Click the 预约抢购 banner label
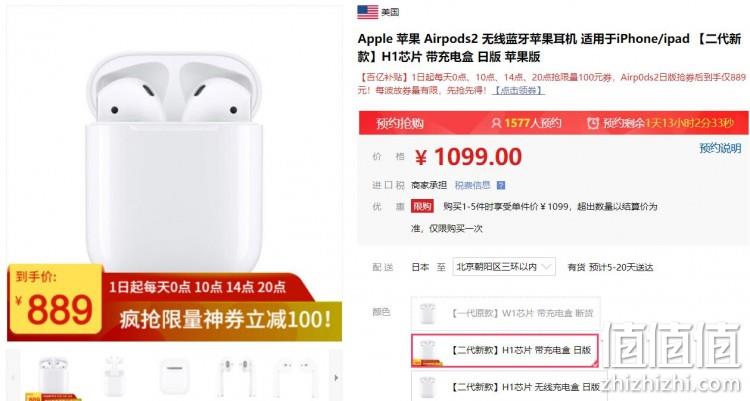Viewport: 750px width, 401px height. click(x=399, y=123)
